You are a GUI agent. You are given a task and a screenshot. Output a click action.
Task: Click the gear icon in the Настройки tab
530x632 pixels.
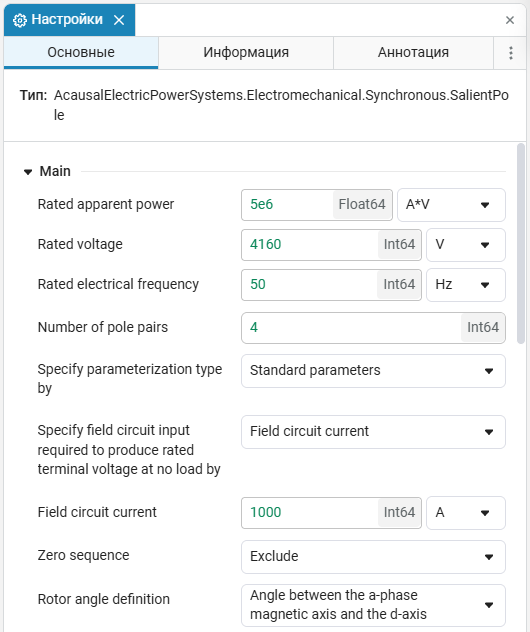pos(20,20)
